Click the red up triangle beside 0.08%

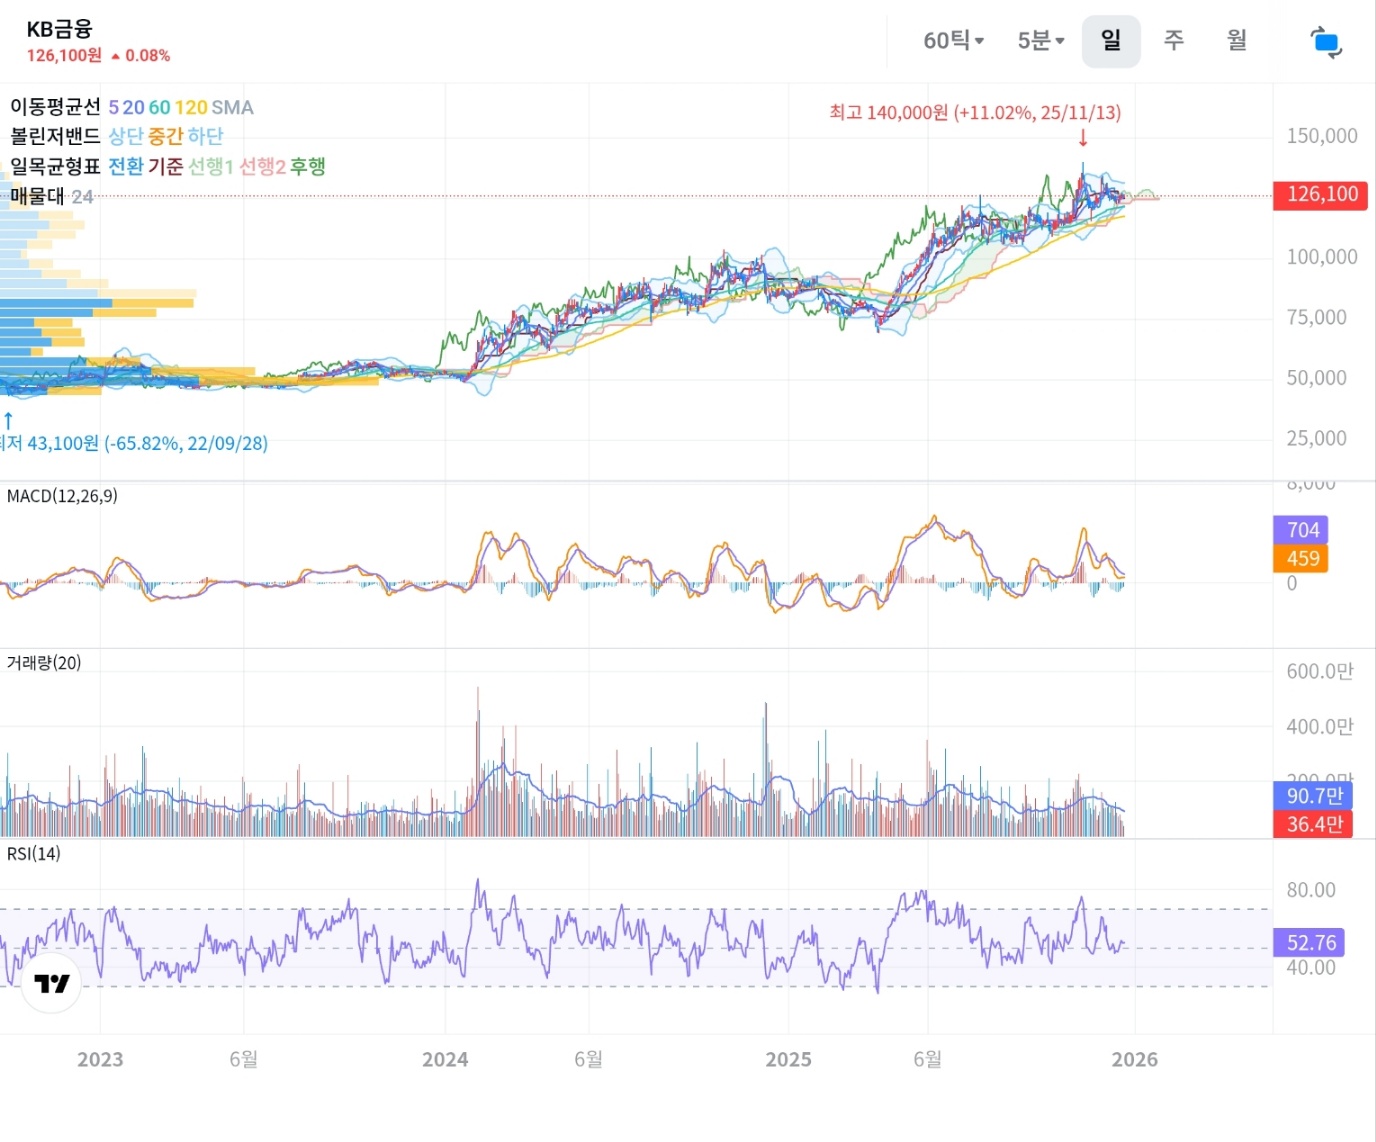[x=116, y=57]
